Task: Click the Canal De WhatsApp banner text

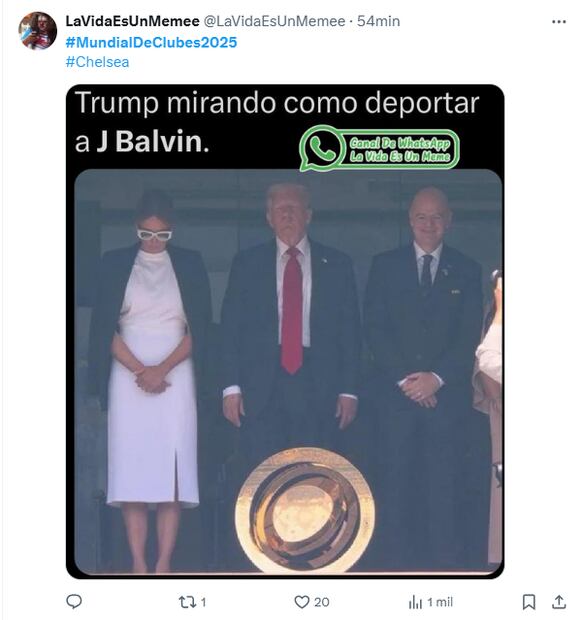Action: tap(400, 149)
